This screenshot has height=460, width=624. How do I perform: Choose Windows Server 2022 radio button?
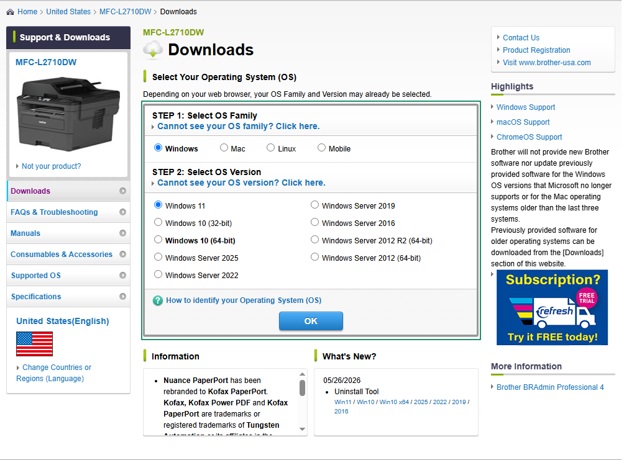click(158, 274)
